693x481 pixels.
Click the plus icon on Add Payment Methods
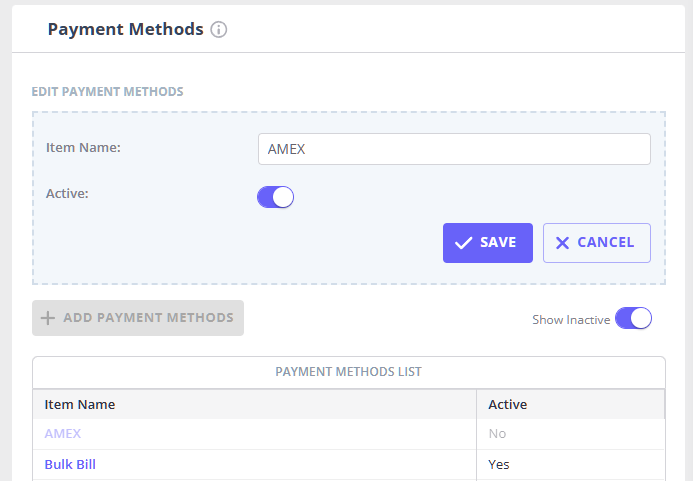(x=47, y=318)
